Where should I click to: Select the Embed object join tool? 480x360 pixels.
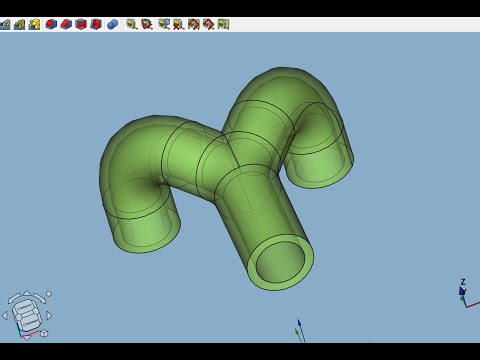(x=19, y=24)
